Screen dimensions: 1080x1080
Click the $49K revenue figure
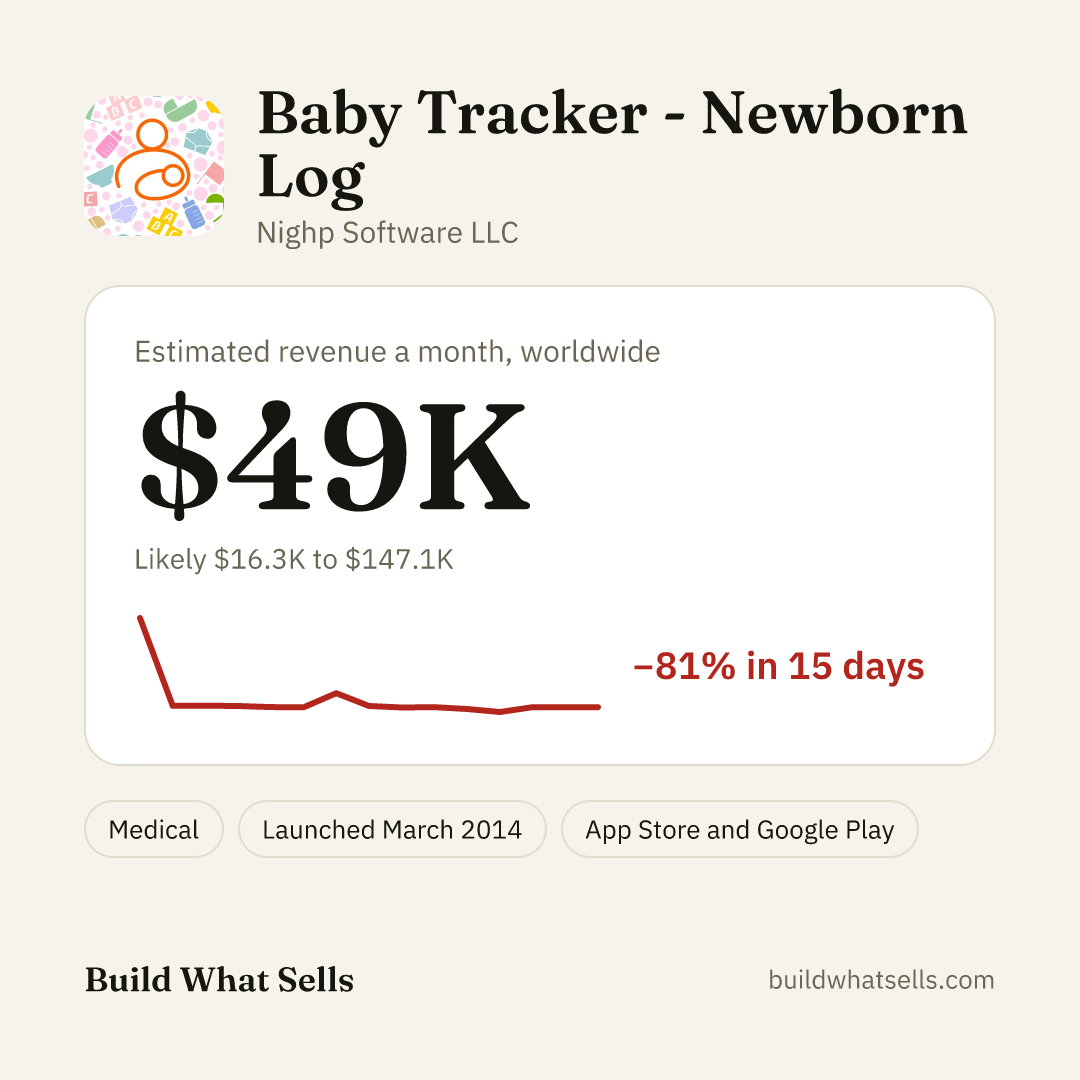click(x=335, y=455)
